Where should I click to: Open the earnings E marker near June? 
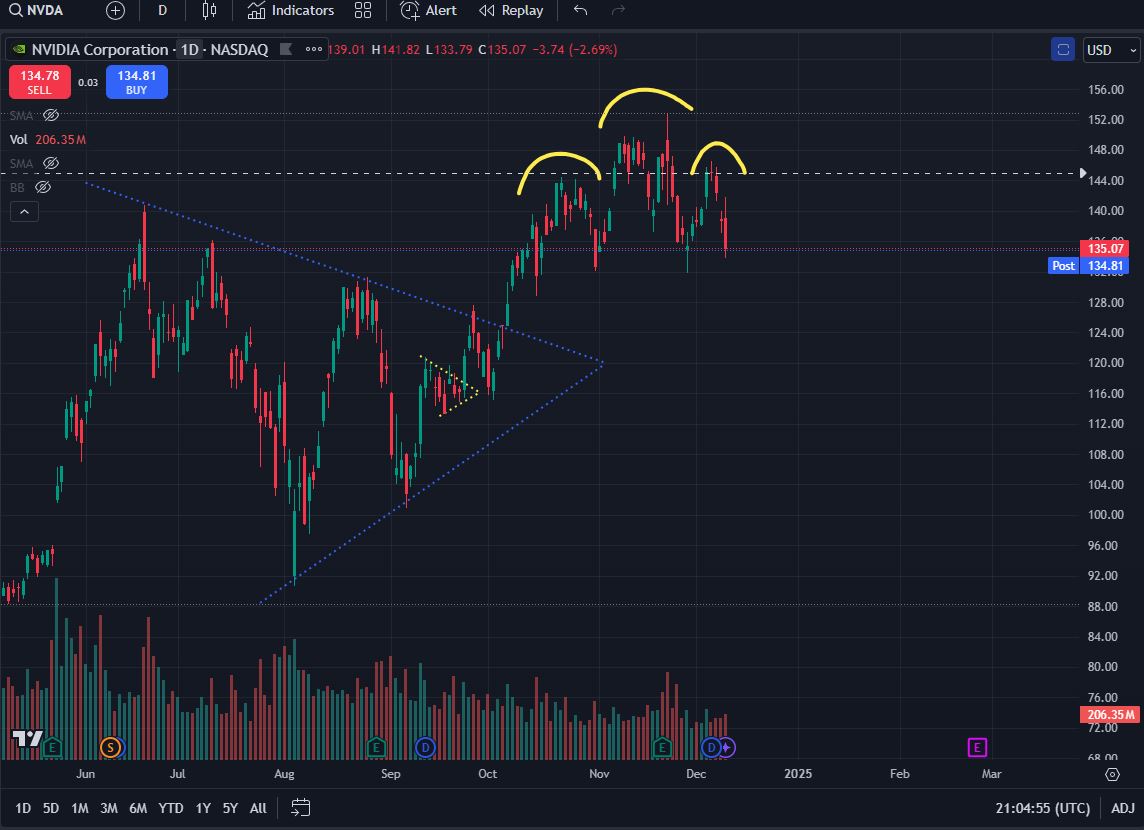[x=52, y=747]
